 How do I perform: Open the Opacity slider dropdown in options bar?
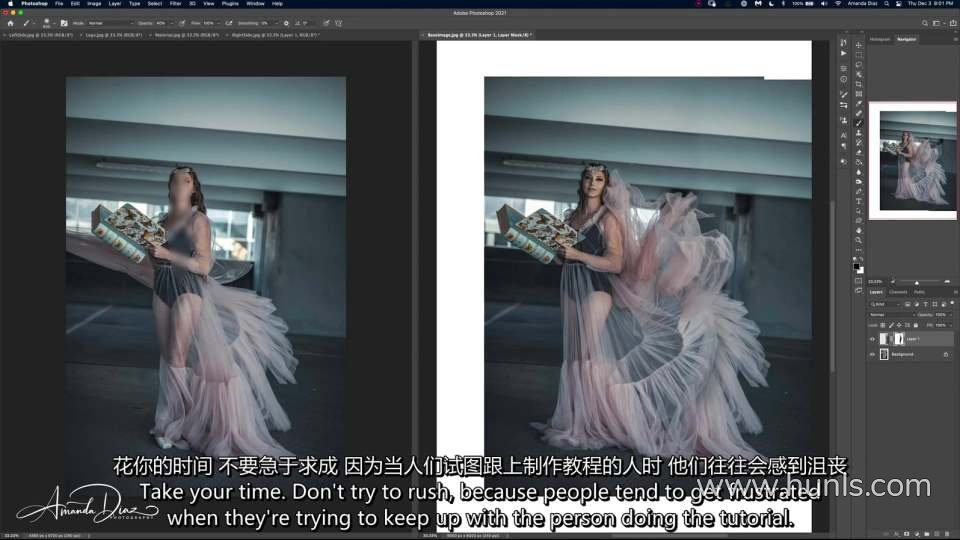click(x=172, y=23)
